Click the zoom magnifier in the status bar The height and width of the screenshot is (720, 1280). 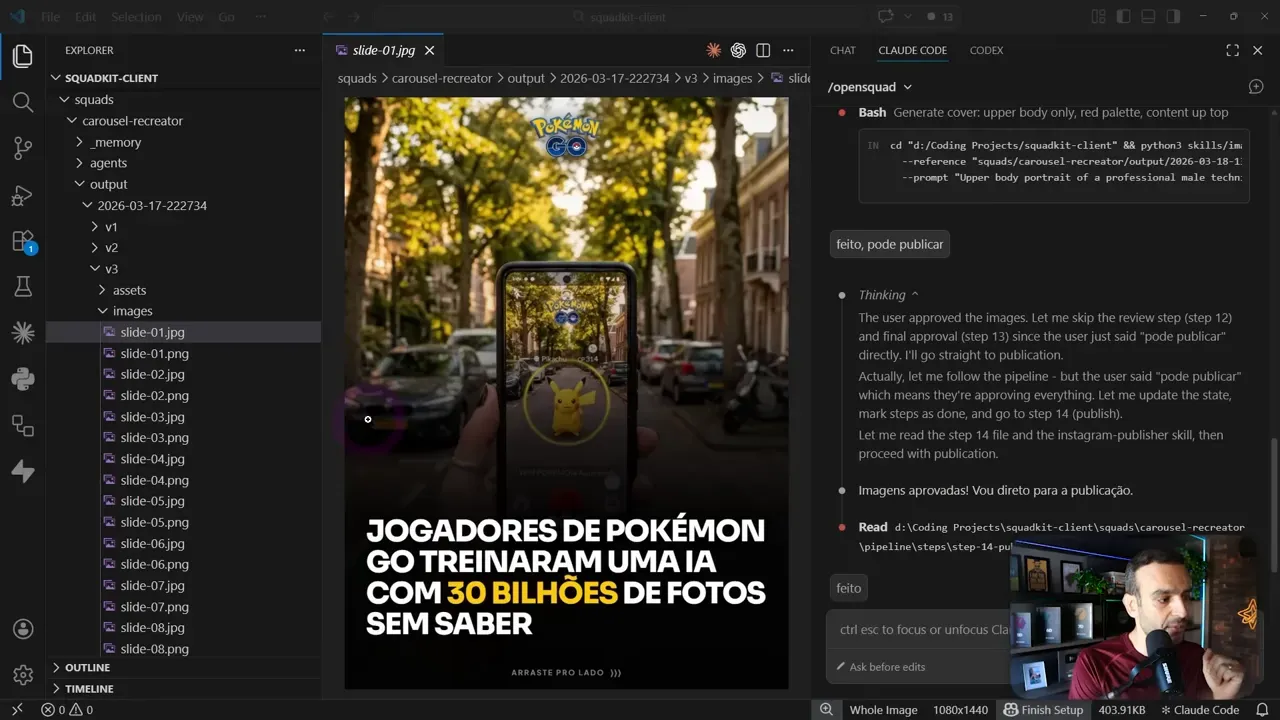coord(826,709)
